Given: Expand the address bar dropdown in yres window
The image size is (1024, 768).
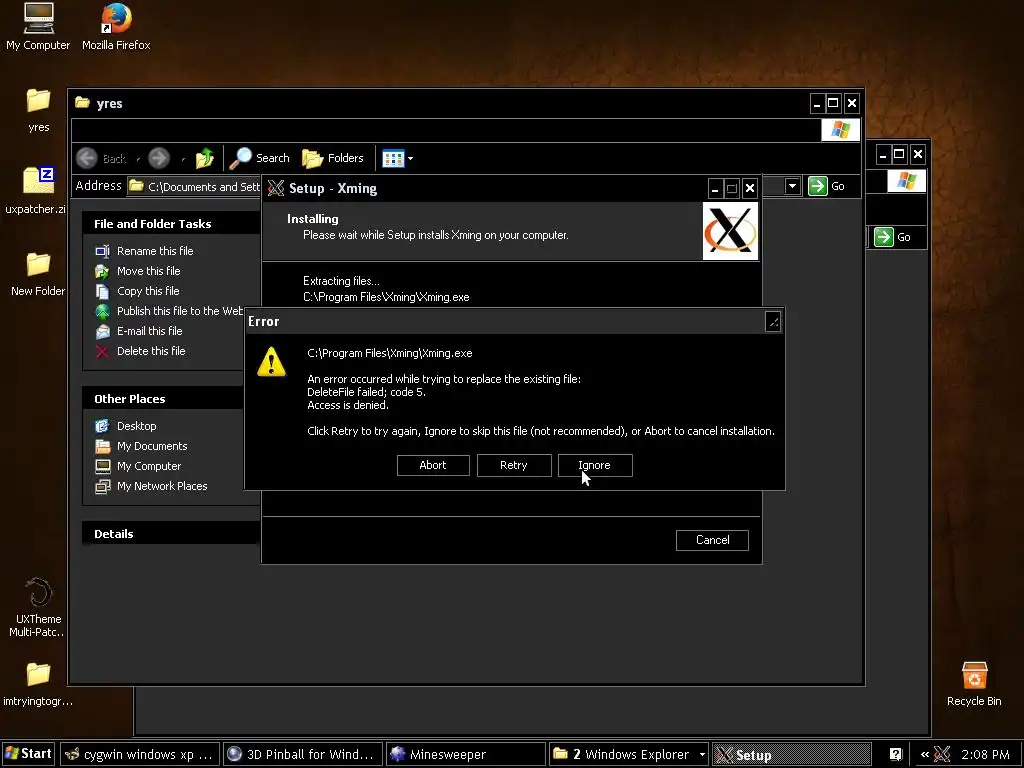Looking at the screenshot, I should (x=792, y=186).
